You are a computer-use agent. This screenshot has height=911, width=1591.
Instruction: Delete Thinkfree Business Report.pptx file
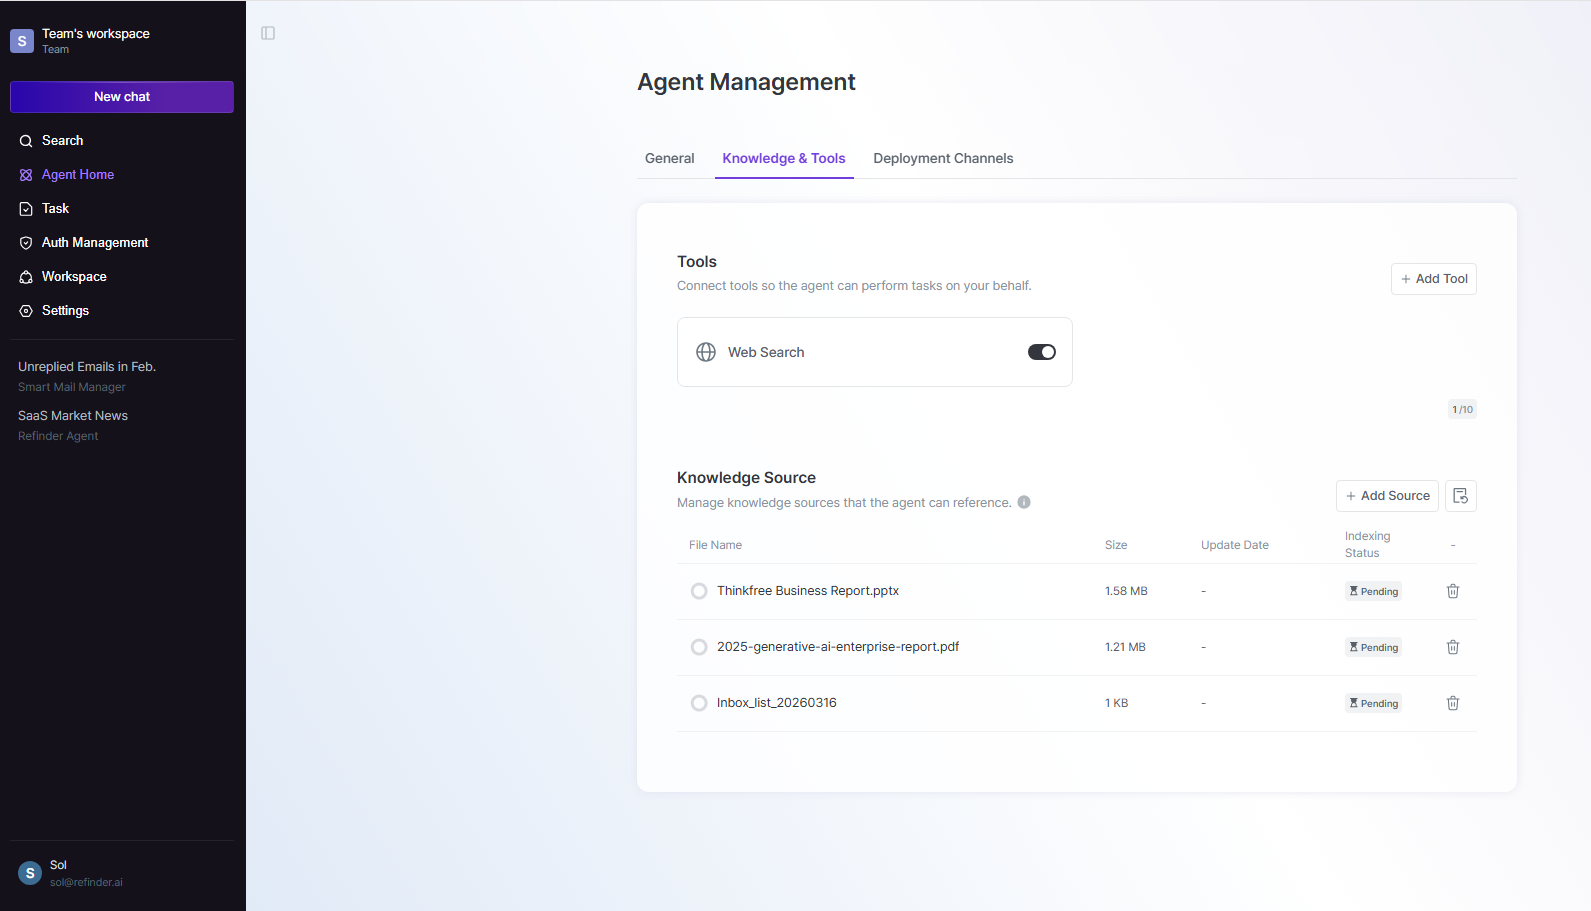pos(1453,591)
